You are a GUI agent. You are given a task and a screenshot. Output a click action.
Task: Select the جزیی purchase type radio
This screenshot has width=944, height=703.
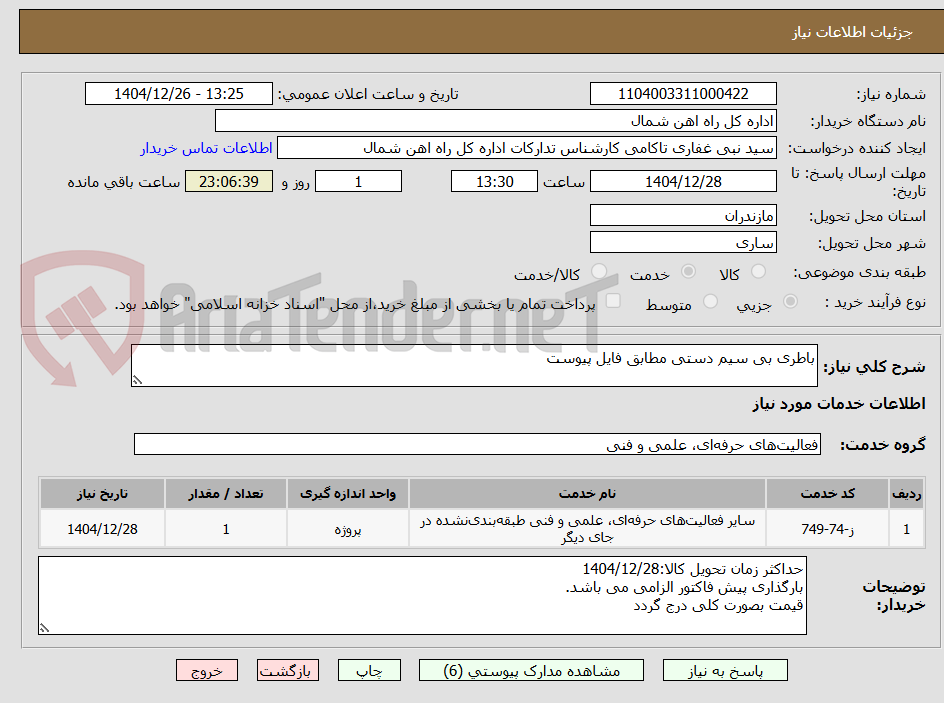click(790, 301)
